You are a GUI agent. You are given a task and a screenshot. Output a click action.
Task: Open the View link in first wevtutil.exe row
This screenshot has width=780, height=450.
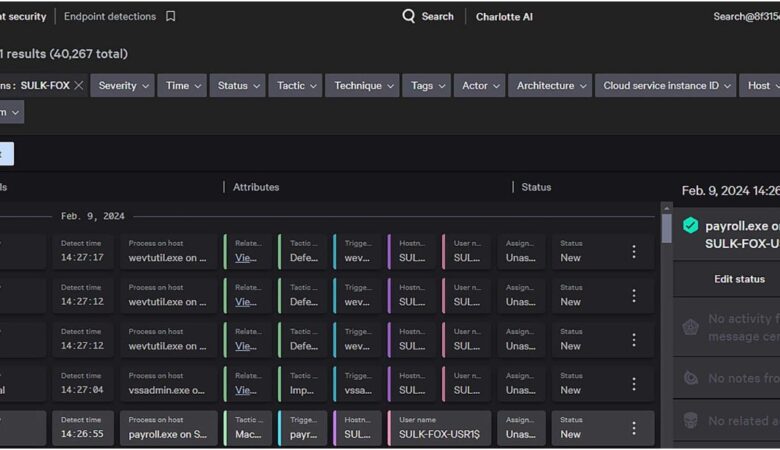coord(245,258)
